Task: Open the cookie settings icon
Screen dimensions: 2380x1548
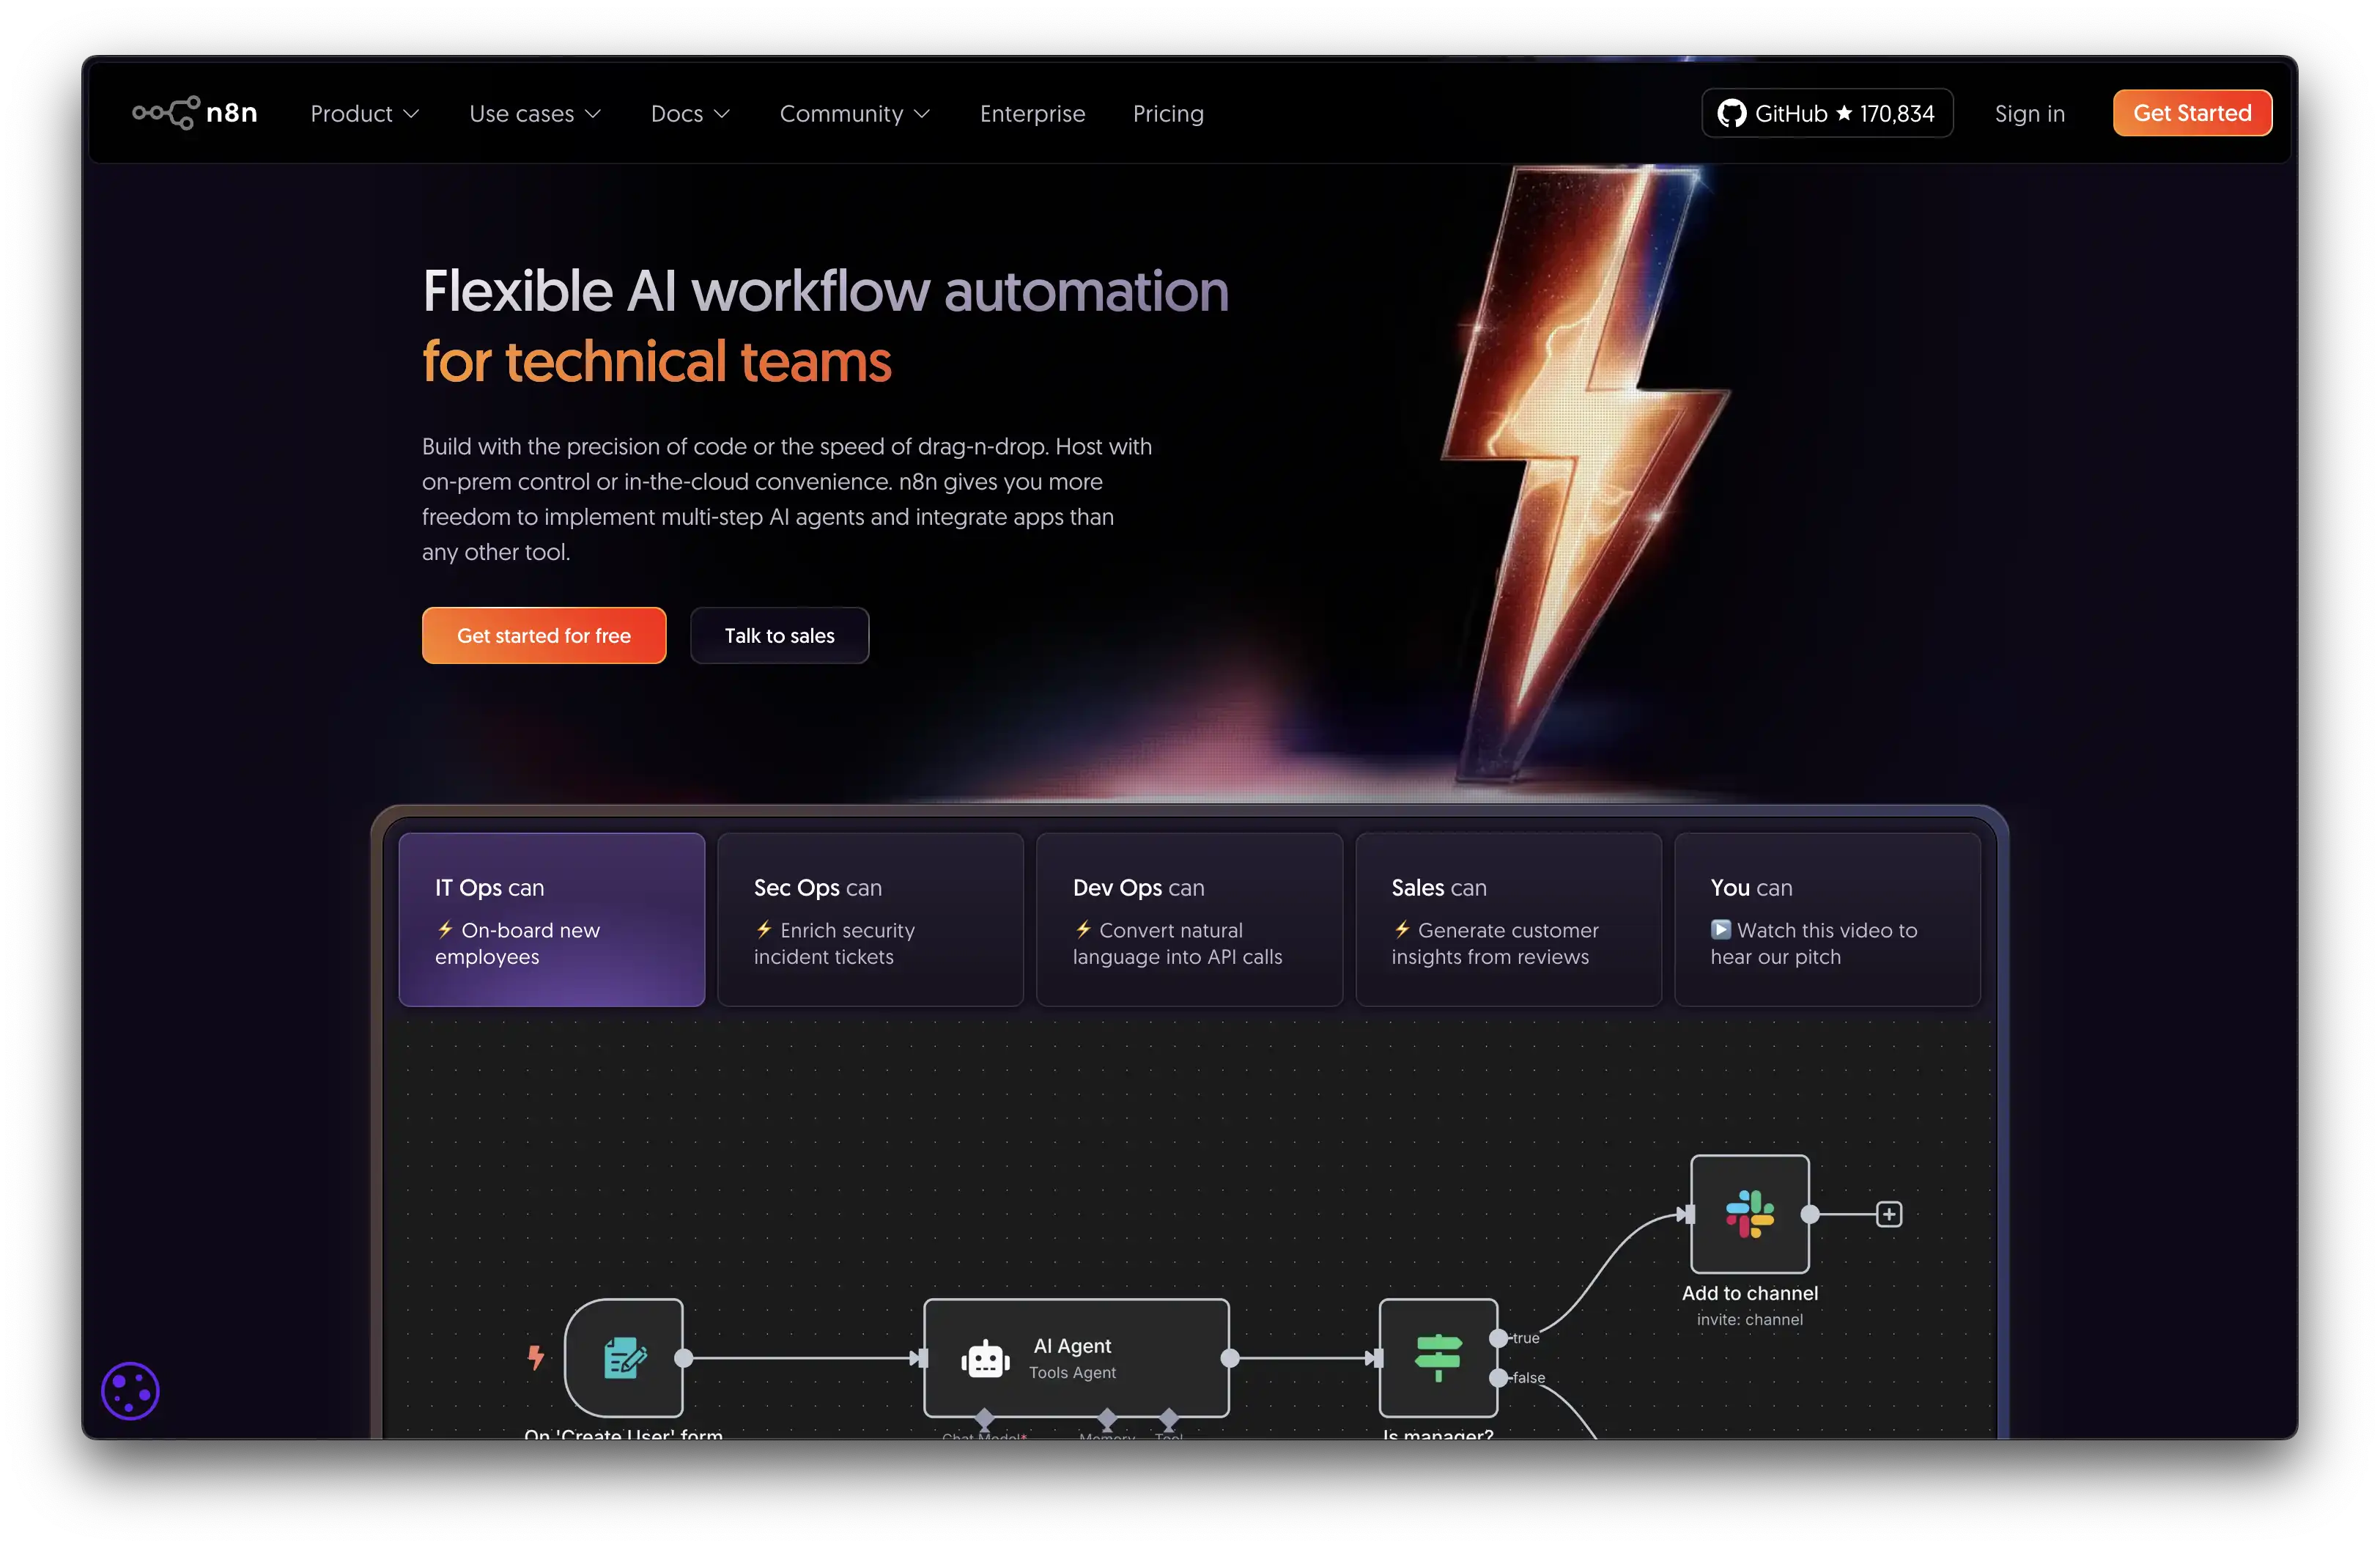Action: pyautogui.click(x=130, y=1390)
